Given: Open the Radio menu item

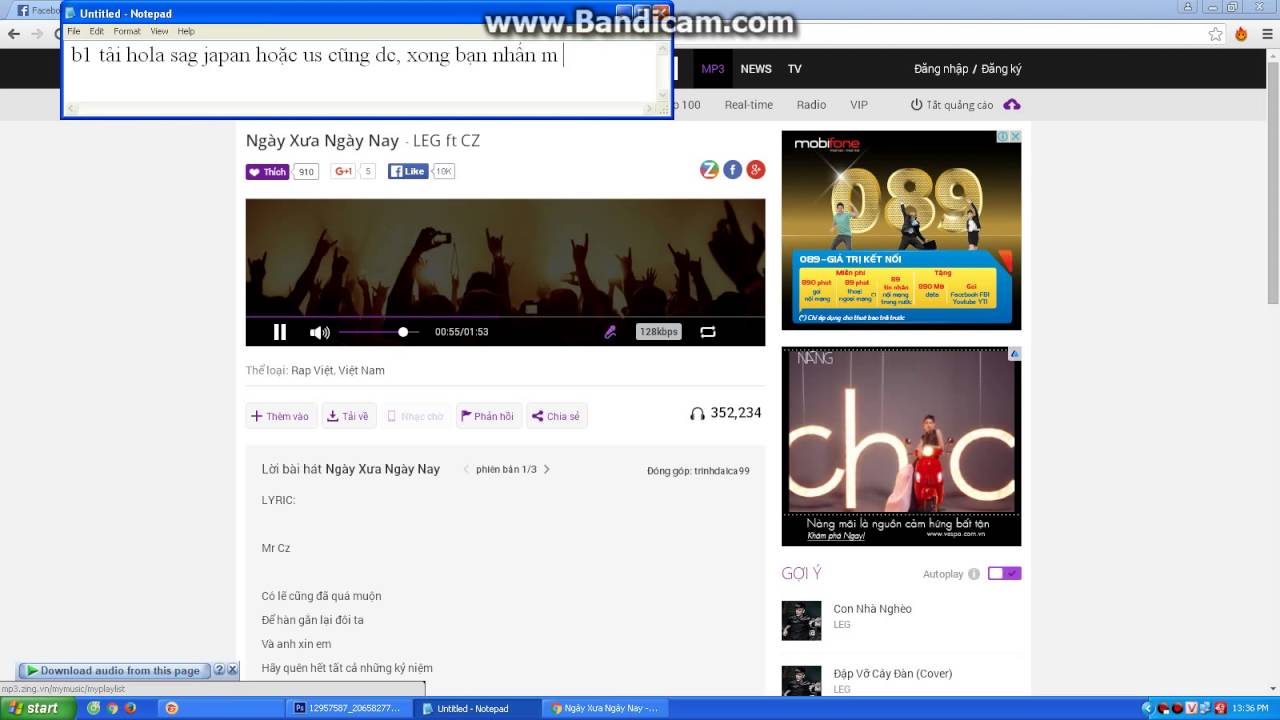Looking at the screenshot, I should tap(811, 105).
